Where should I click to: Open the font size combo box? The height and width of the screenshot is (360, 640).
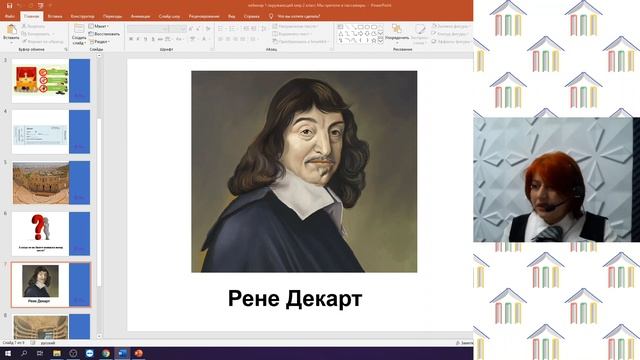tap(178, 29)
